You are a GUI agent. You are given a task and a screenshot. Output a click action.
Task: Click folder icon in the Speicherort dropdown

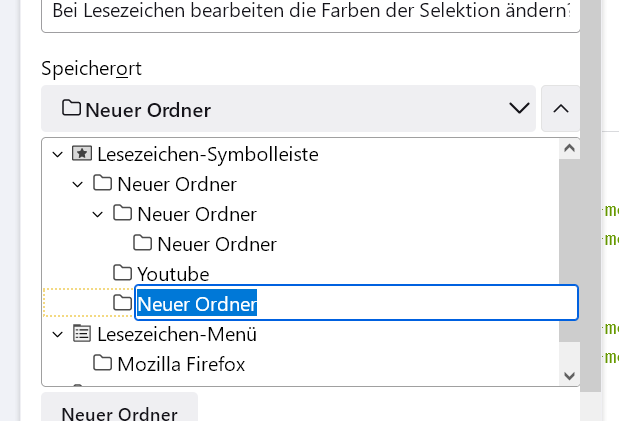click(x=71, y=109)
